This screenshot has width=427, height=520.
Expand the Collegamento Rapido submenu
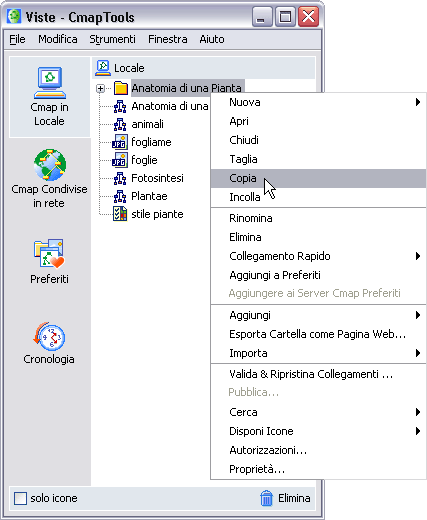(x=418, y=256)
